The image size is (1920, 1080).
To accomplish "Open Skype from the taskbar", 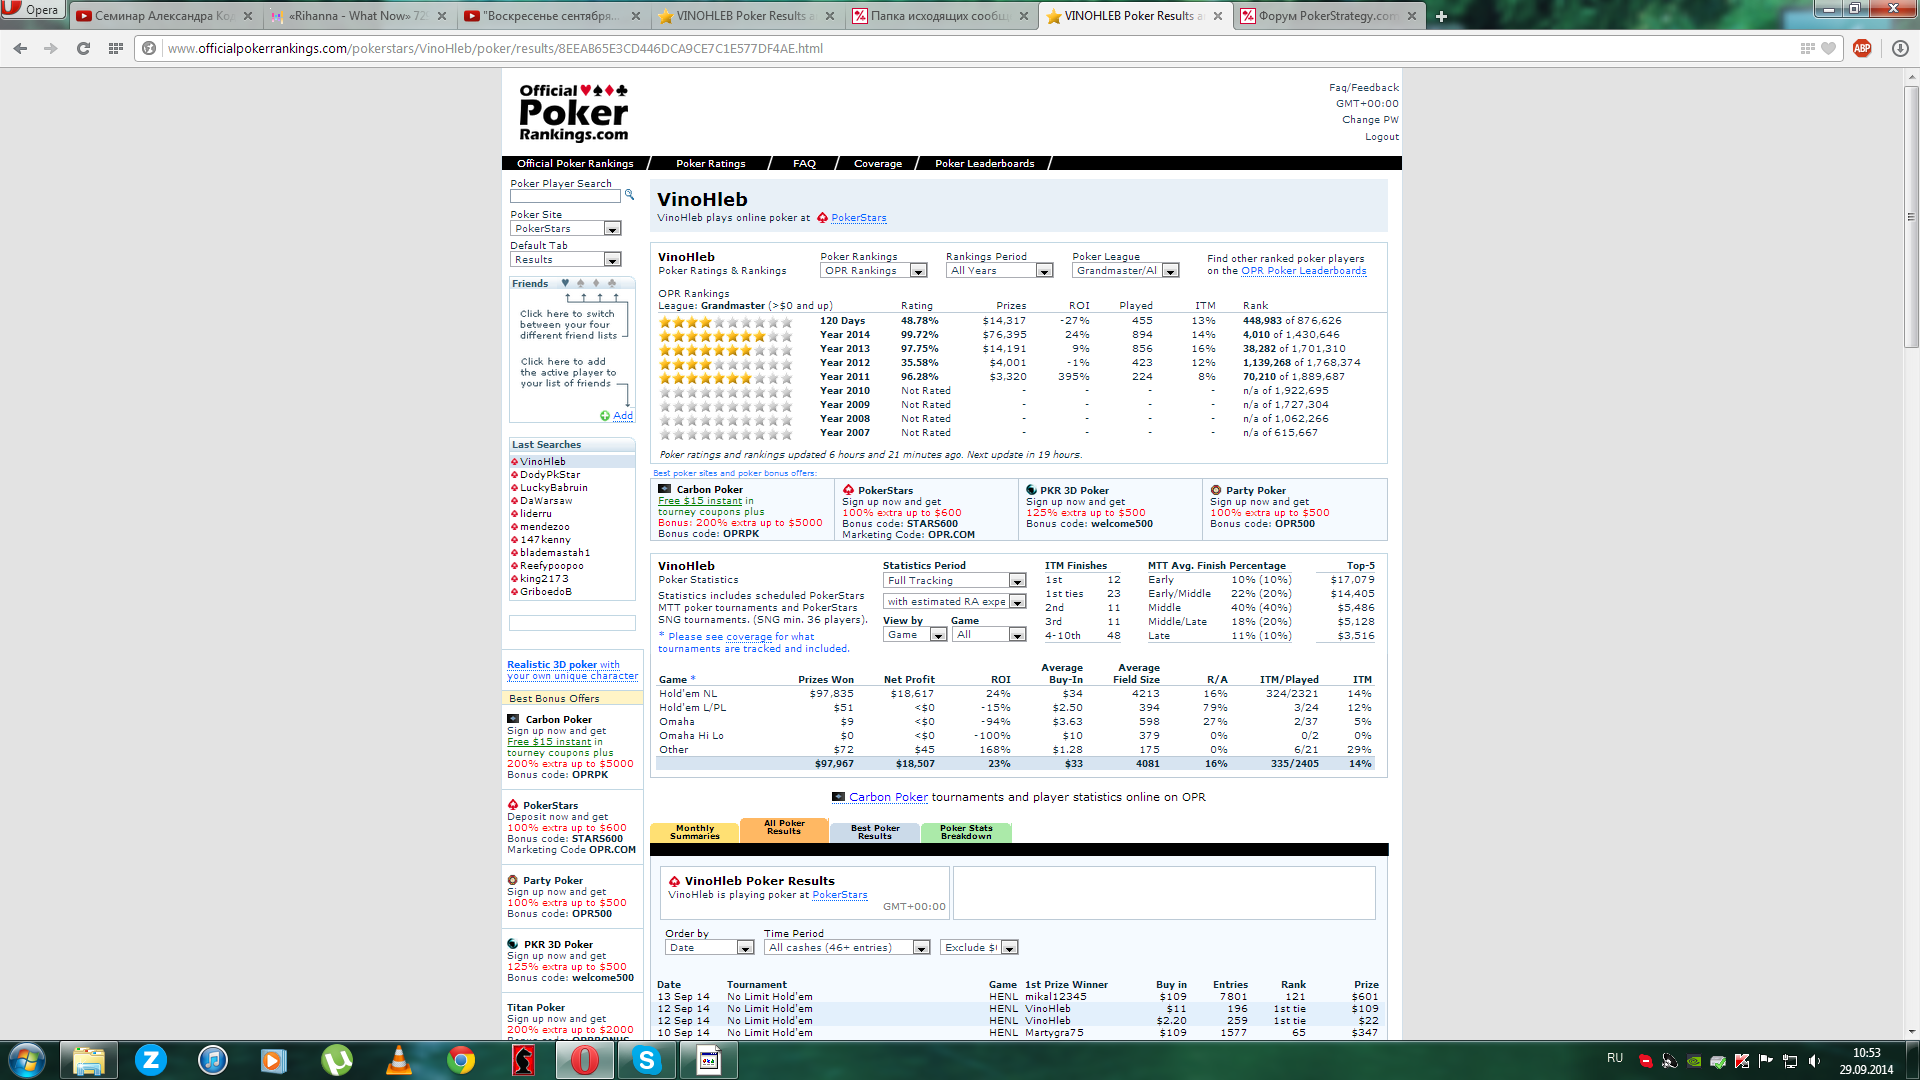I will coord(647,1060).
